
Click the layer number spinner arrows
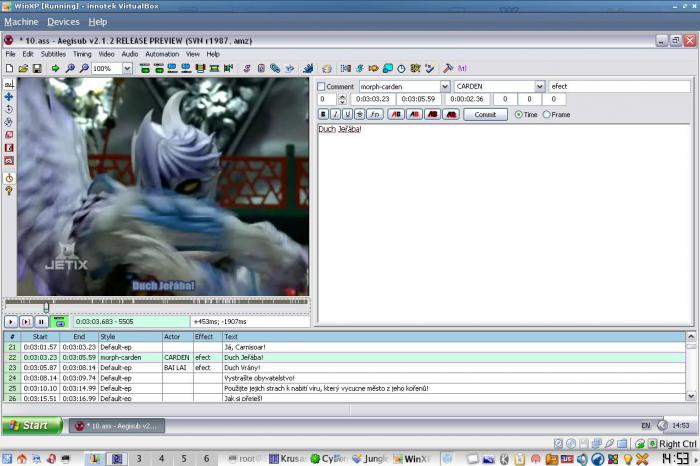coord(342,99)
